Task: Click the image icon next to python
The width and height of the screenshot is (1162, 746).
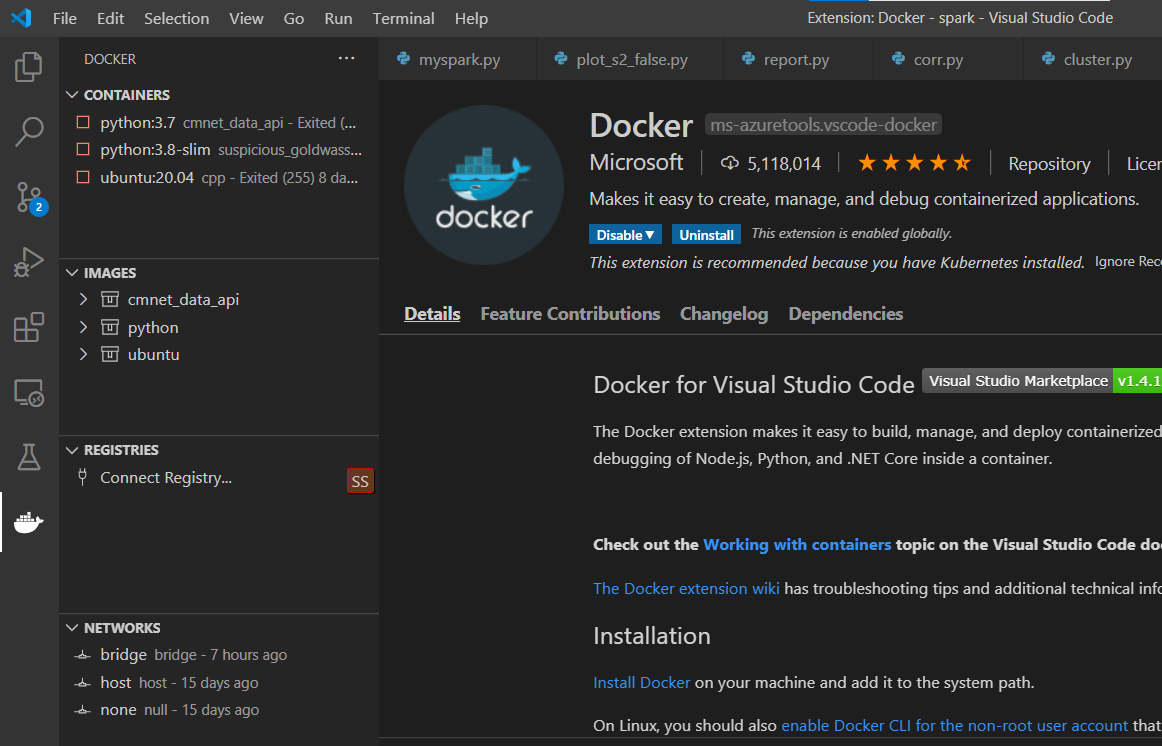Action: 110,327
